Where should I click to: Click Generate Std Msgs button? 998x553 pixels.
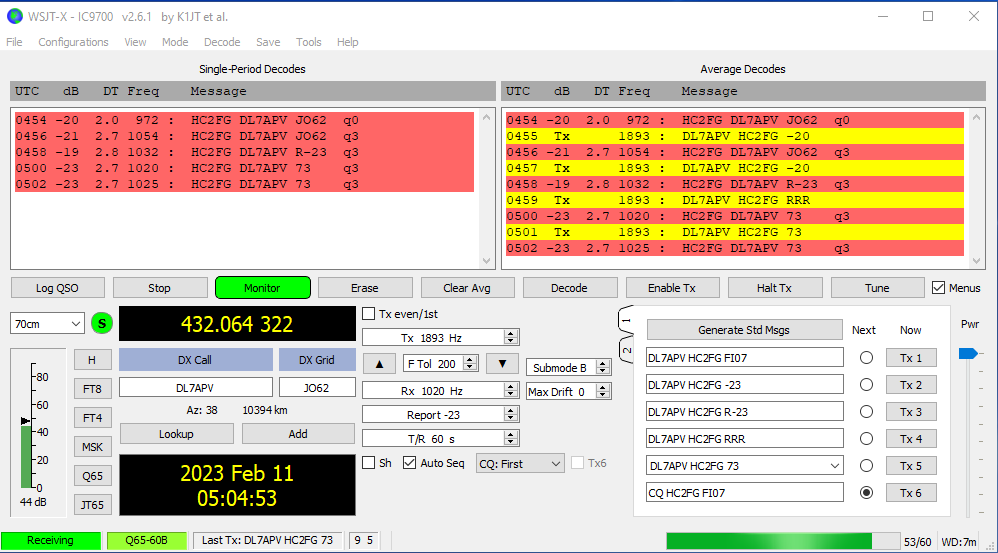744,330
